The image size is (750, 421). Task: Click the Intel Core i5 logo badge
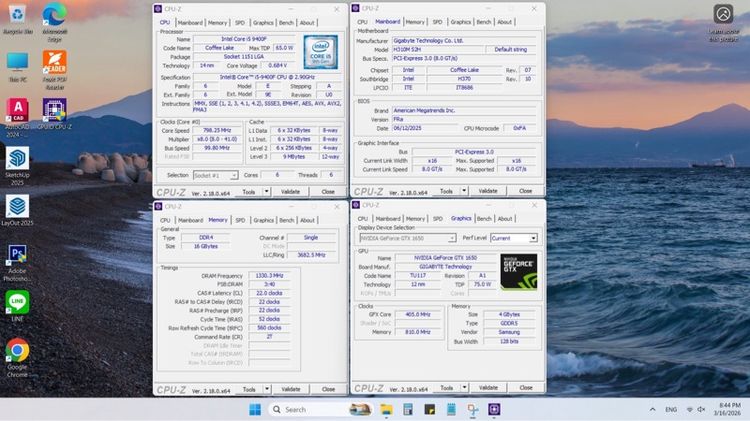click(320, 52)
